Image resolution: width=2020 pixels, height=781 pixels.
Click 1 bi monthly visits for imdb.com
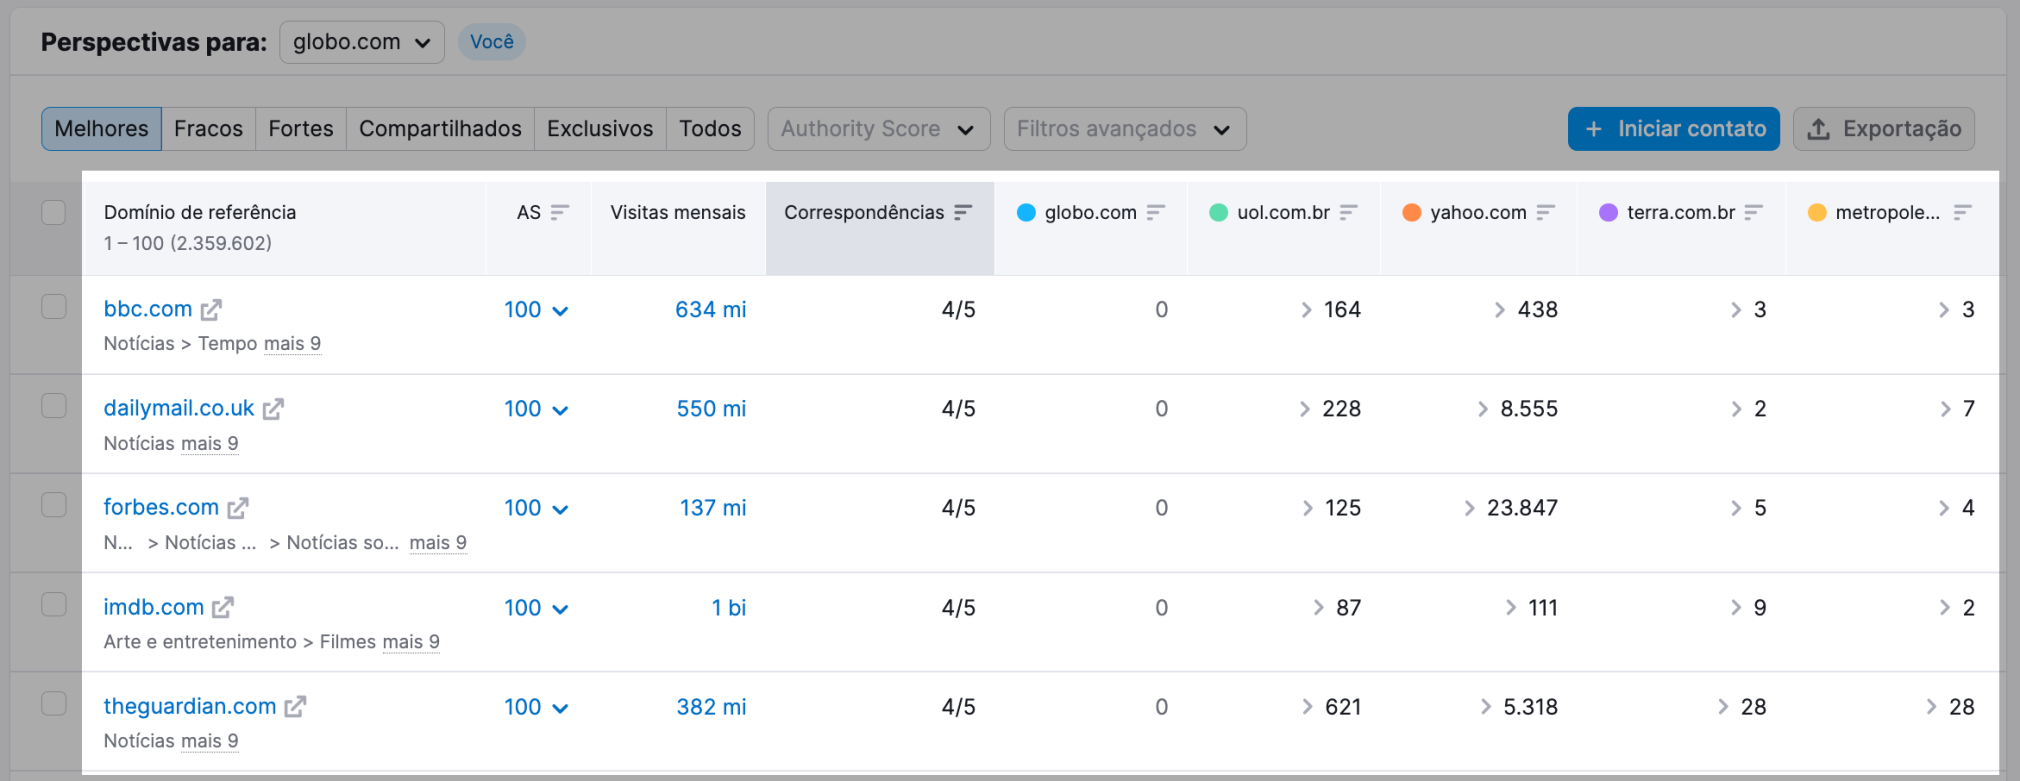point(729,608)
